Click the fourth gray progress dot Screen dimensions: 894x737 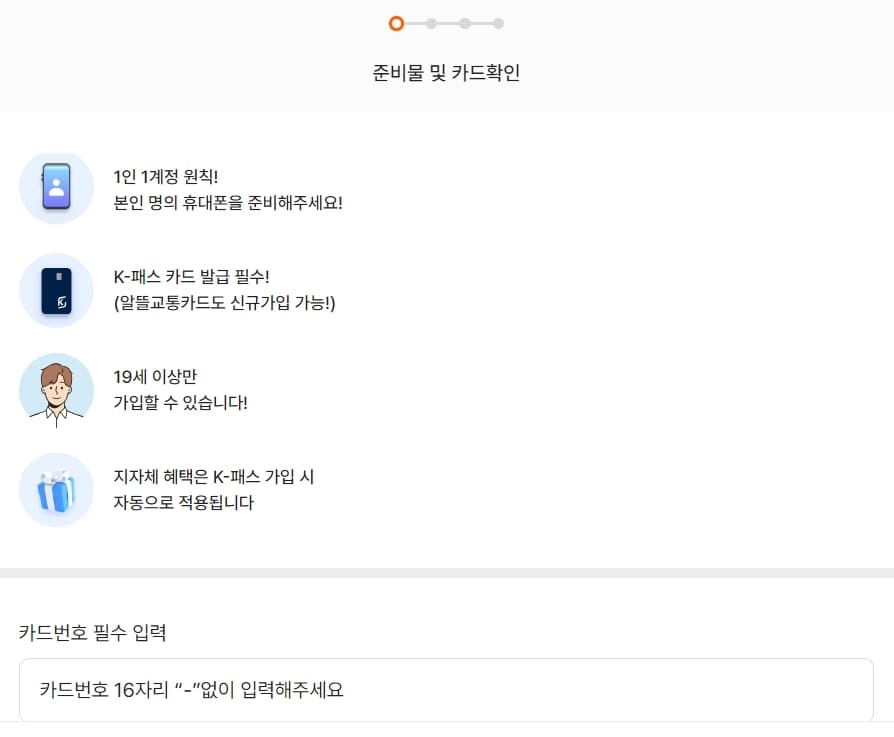coord(499,22)
